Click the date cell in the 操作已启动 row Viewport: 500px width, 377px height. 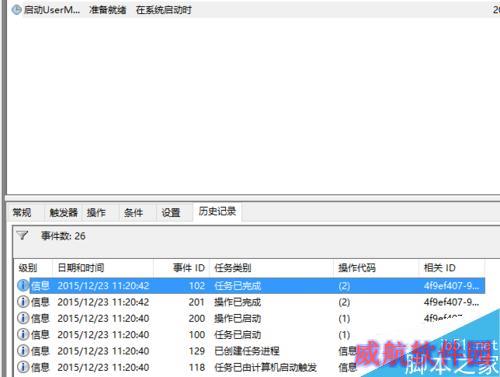103,318
